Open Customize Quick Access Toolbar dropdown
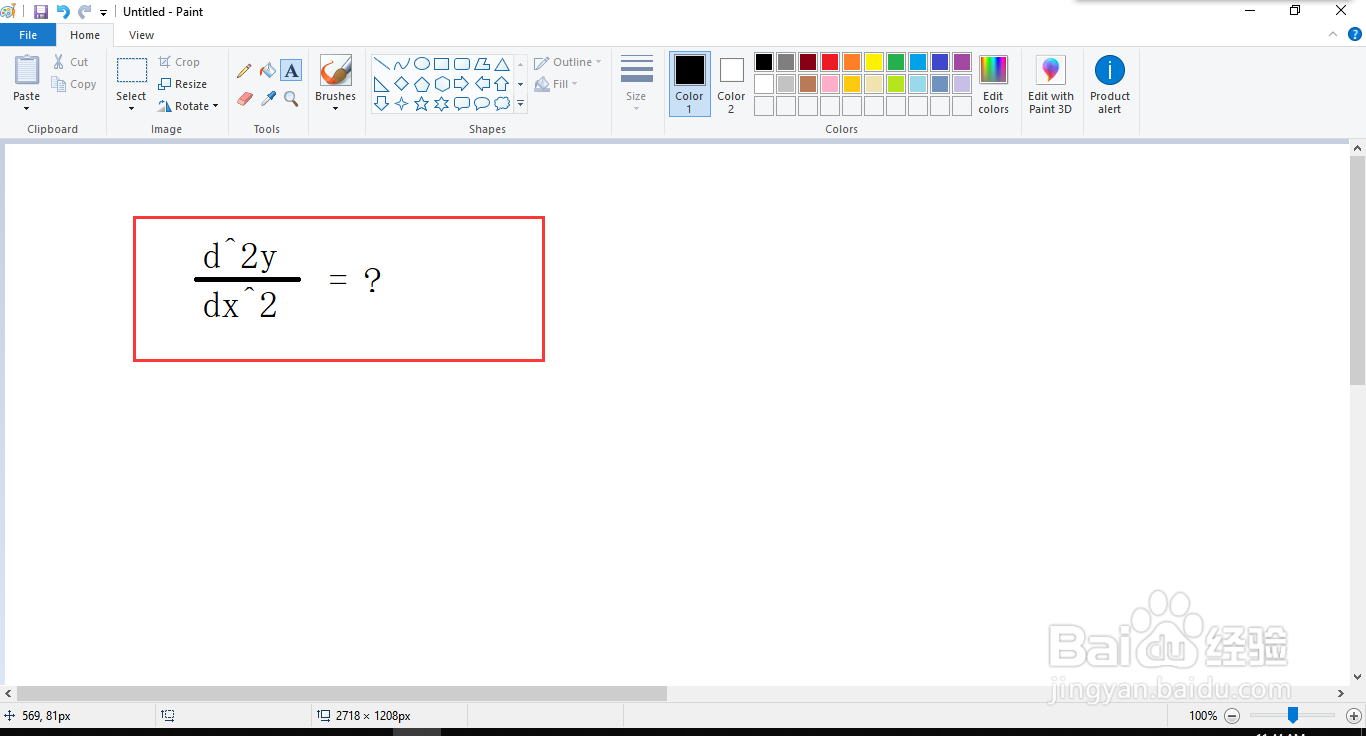The image size is (1366, 736). coord(103,13)
